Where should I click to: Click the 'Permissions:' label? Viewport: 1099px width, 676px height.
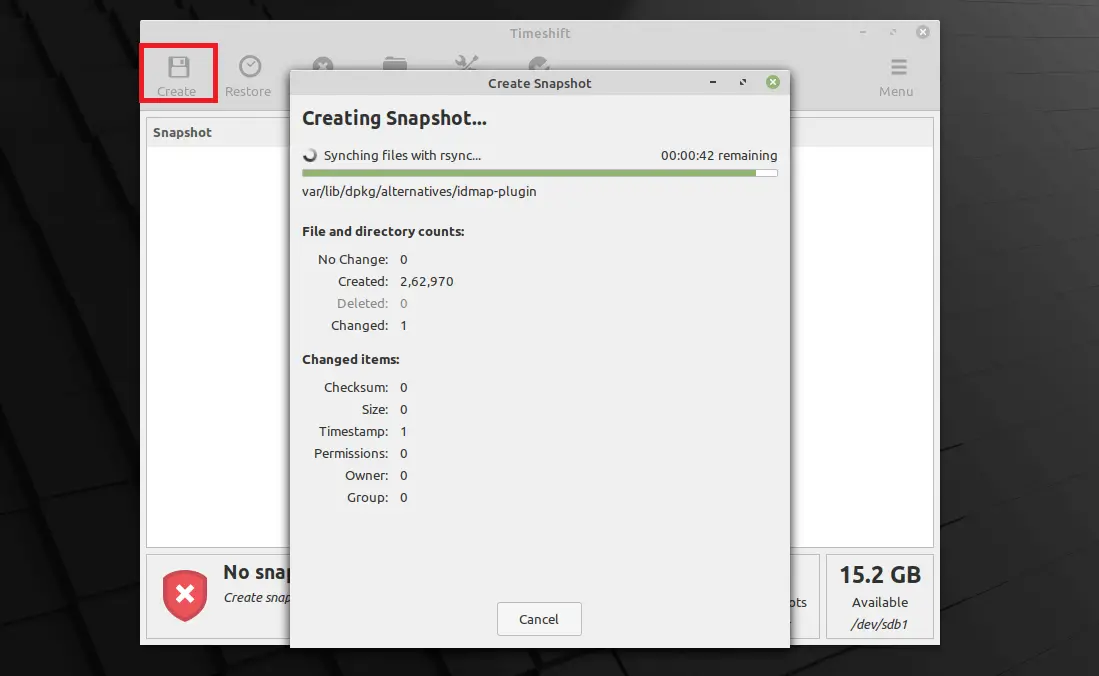click(351, 454)
